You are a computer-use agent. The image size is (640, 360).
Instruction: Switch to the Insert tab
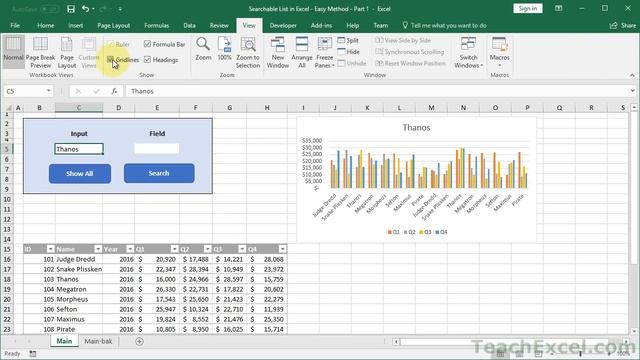click(x=76, y=25)
